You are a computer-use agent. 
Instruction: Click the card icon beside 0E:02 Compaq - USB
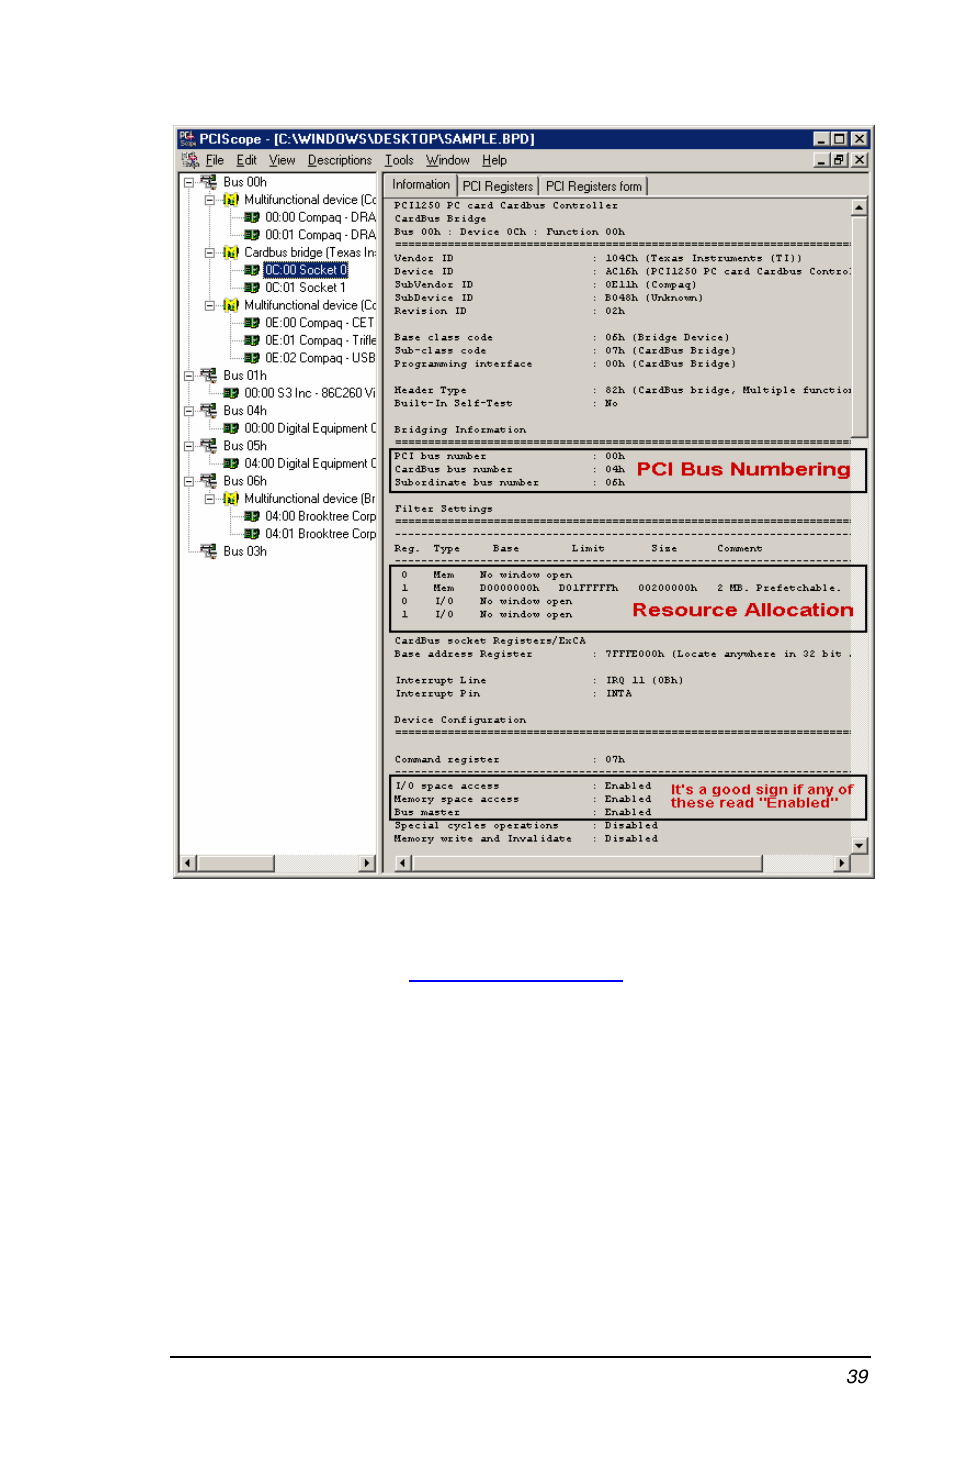point(252,358)
